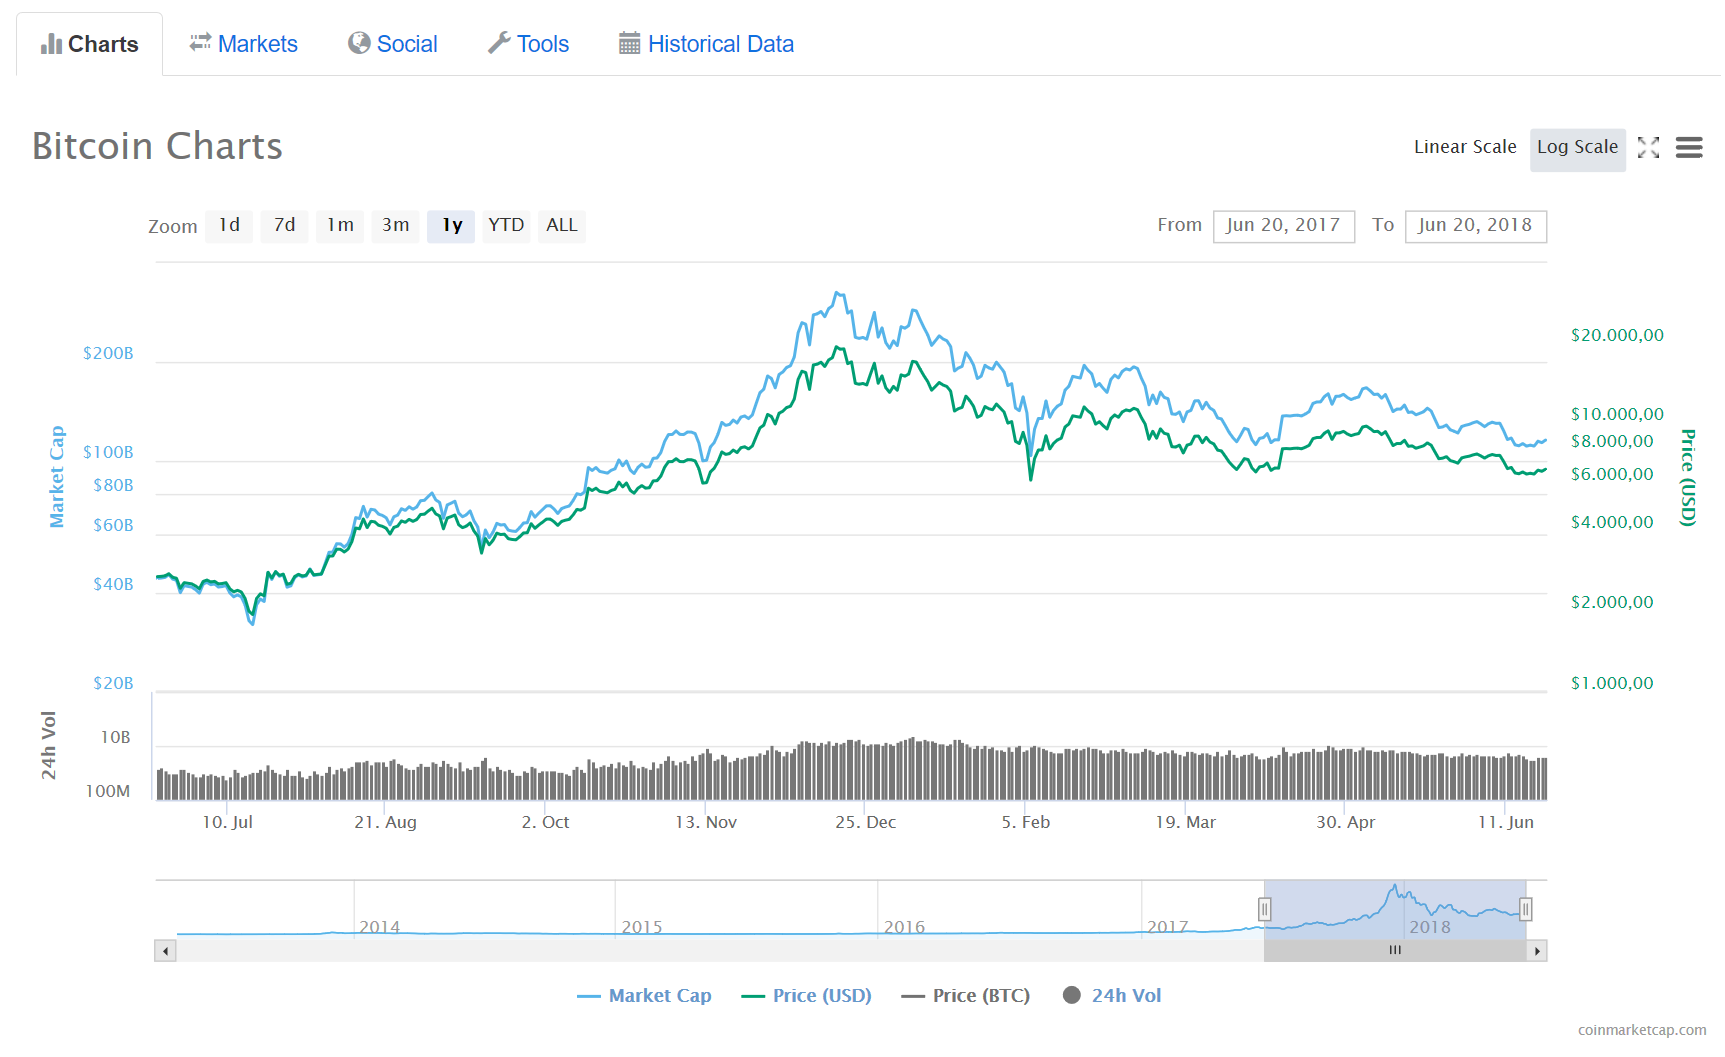Set zoom range to 3m
The image size is (1725, 1057).
pos(396,226)
